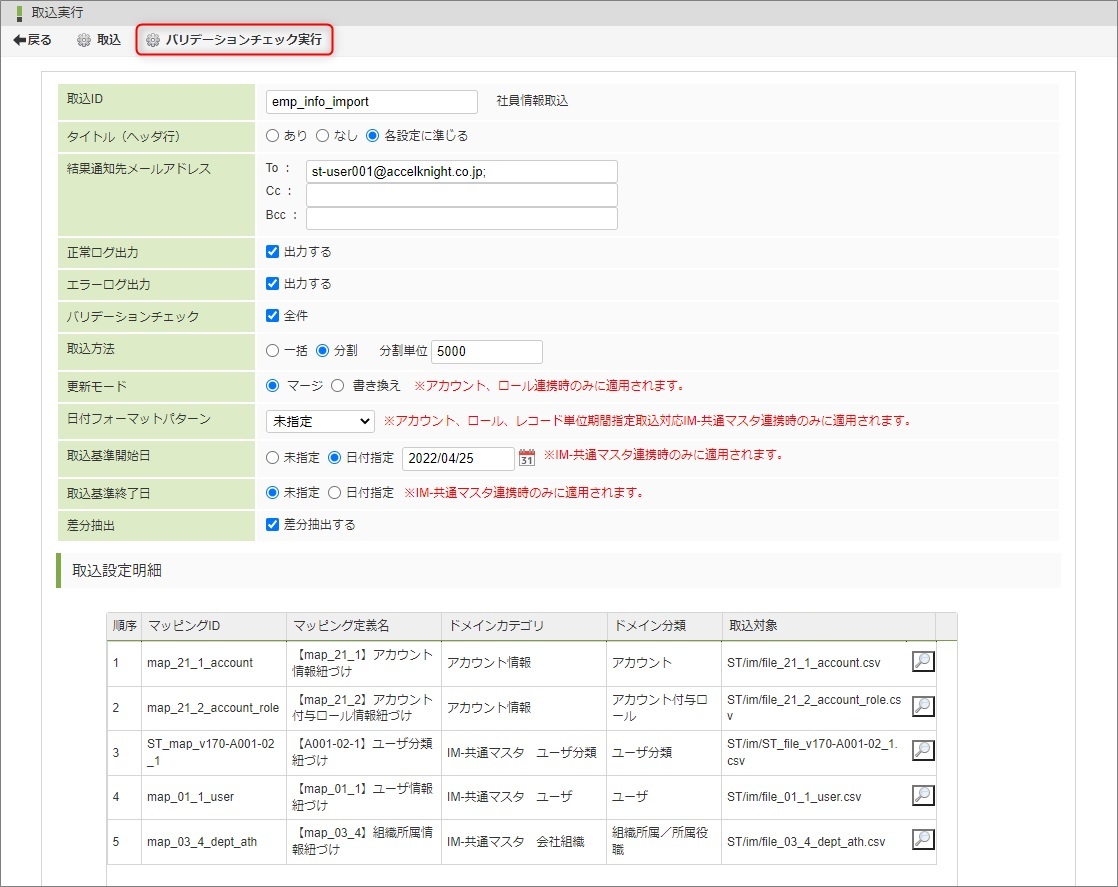
Task: Click the calendar icon beside the start date
Action: [527, 458]
